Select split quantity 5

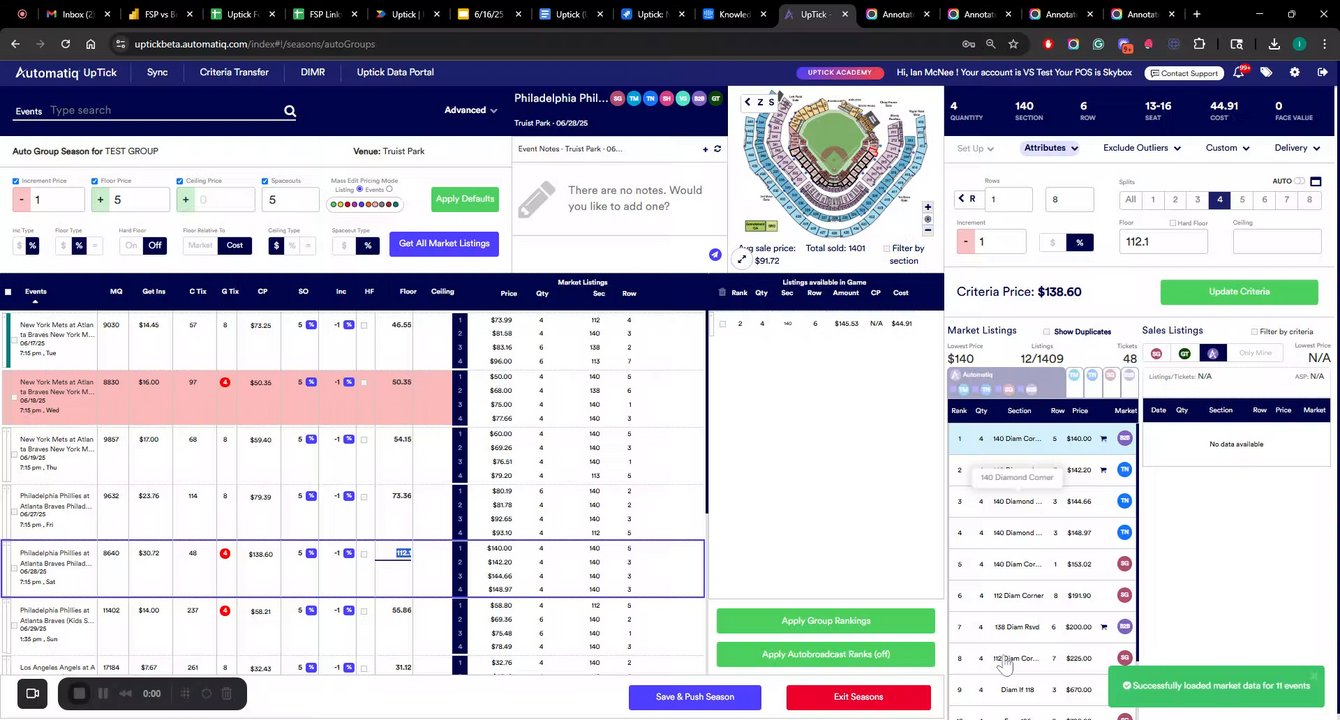tap(1242, 200)
